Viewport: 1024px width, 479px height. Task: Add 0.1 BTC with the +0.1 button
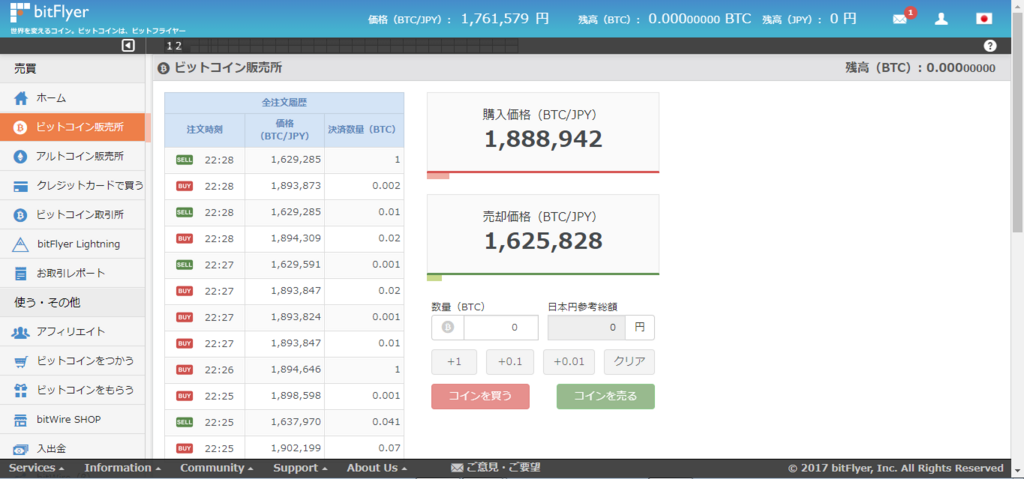pyautogui.click(x=510, y=362)
